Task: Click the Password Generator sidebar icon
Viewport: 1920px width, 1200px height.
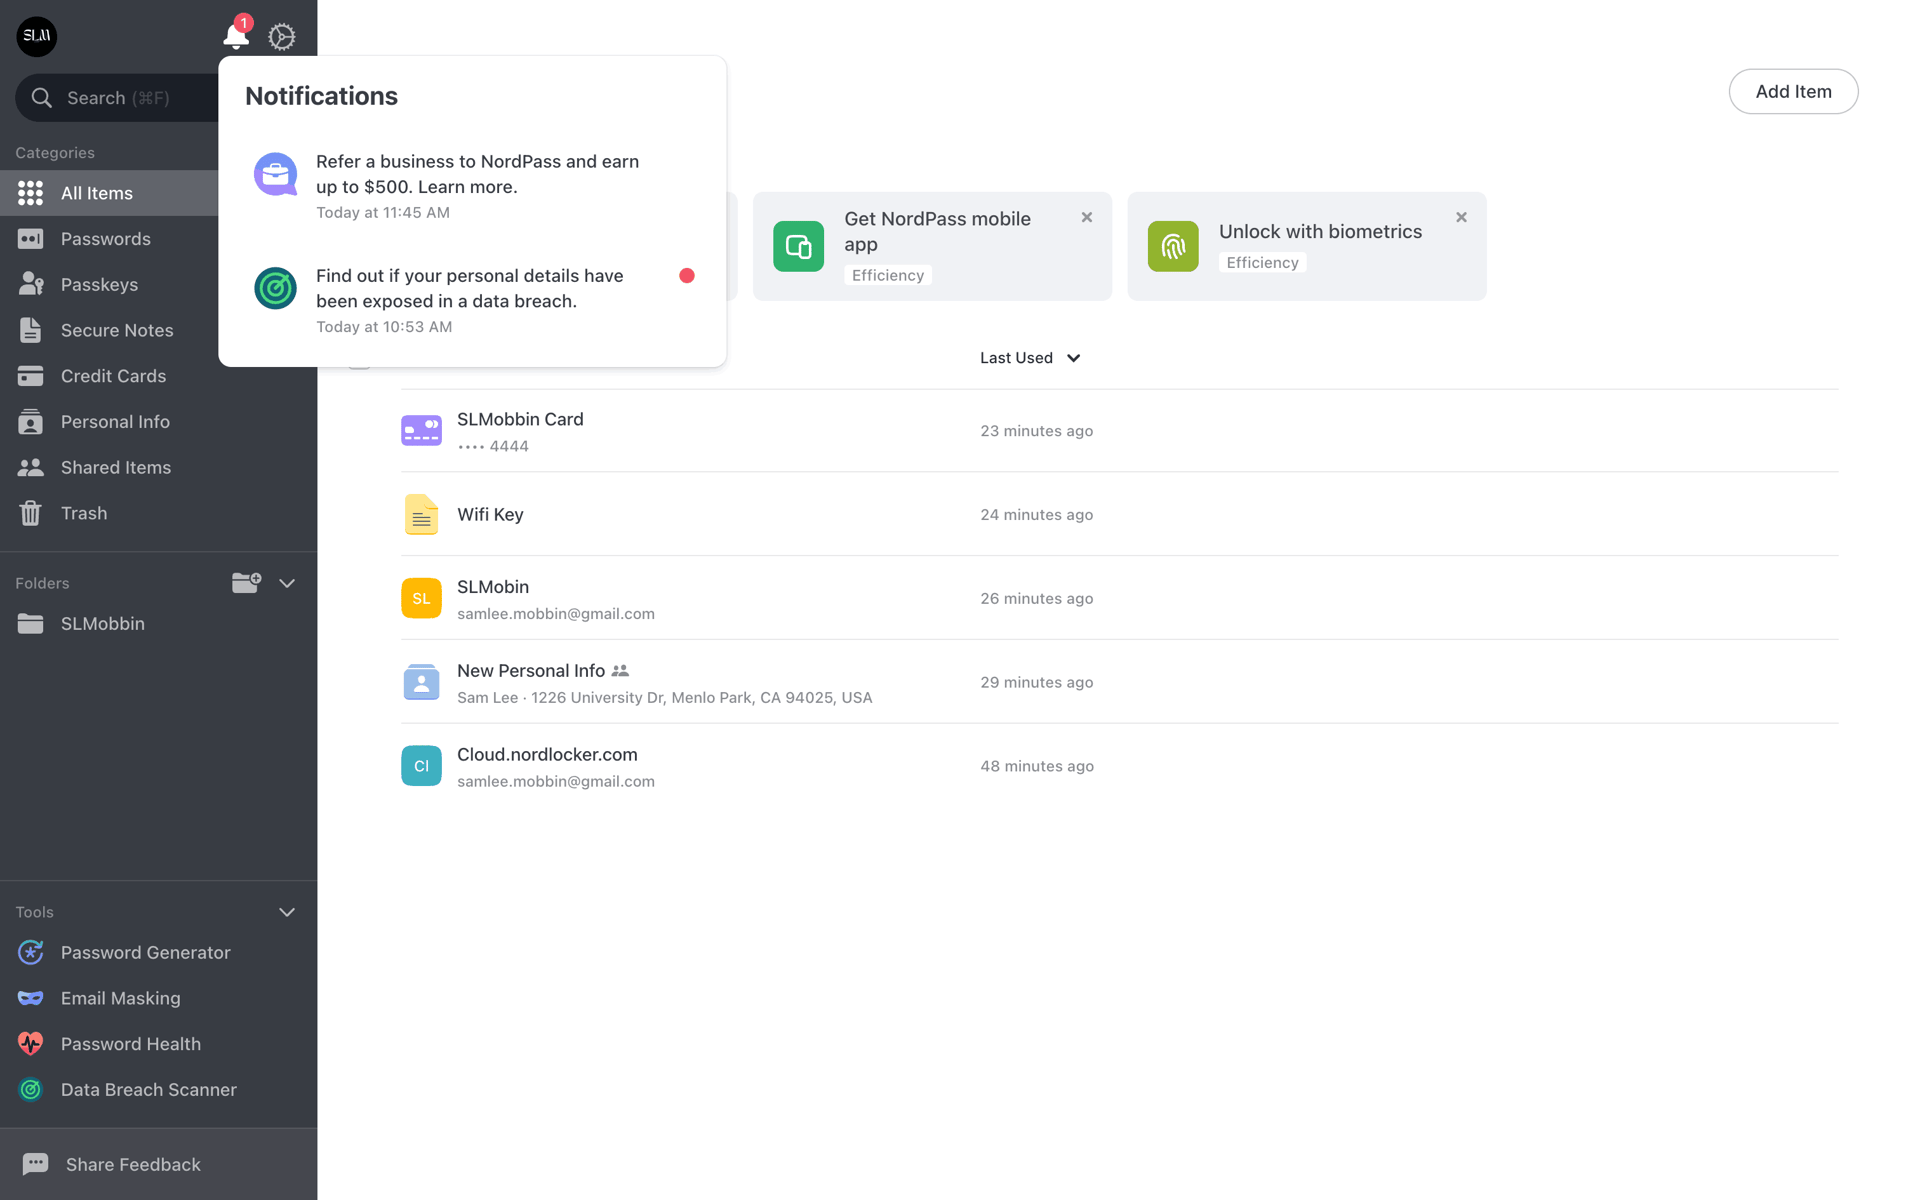Action: tap(31, 953)
